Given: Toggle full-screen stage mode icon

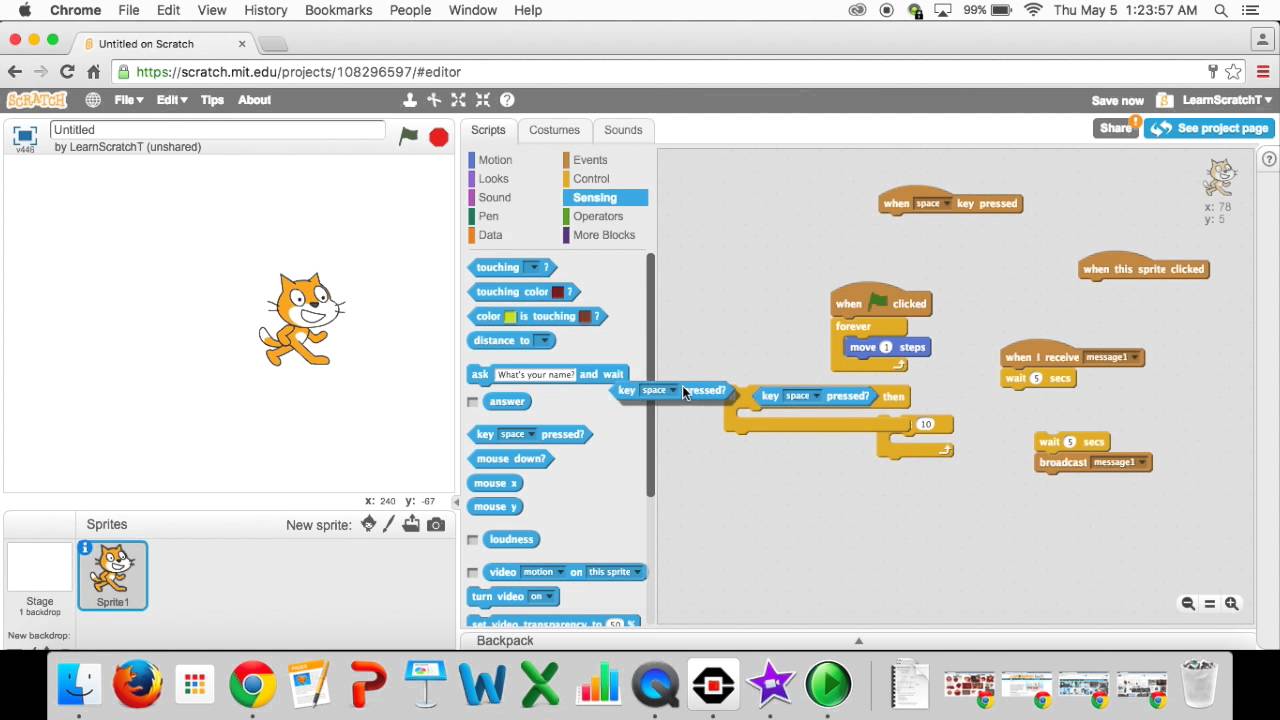Looking at the screenshot, I should point(25,135).
